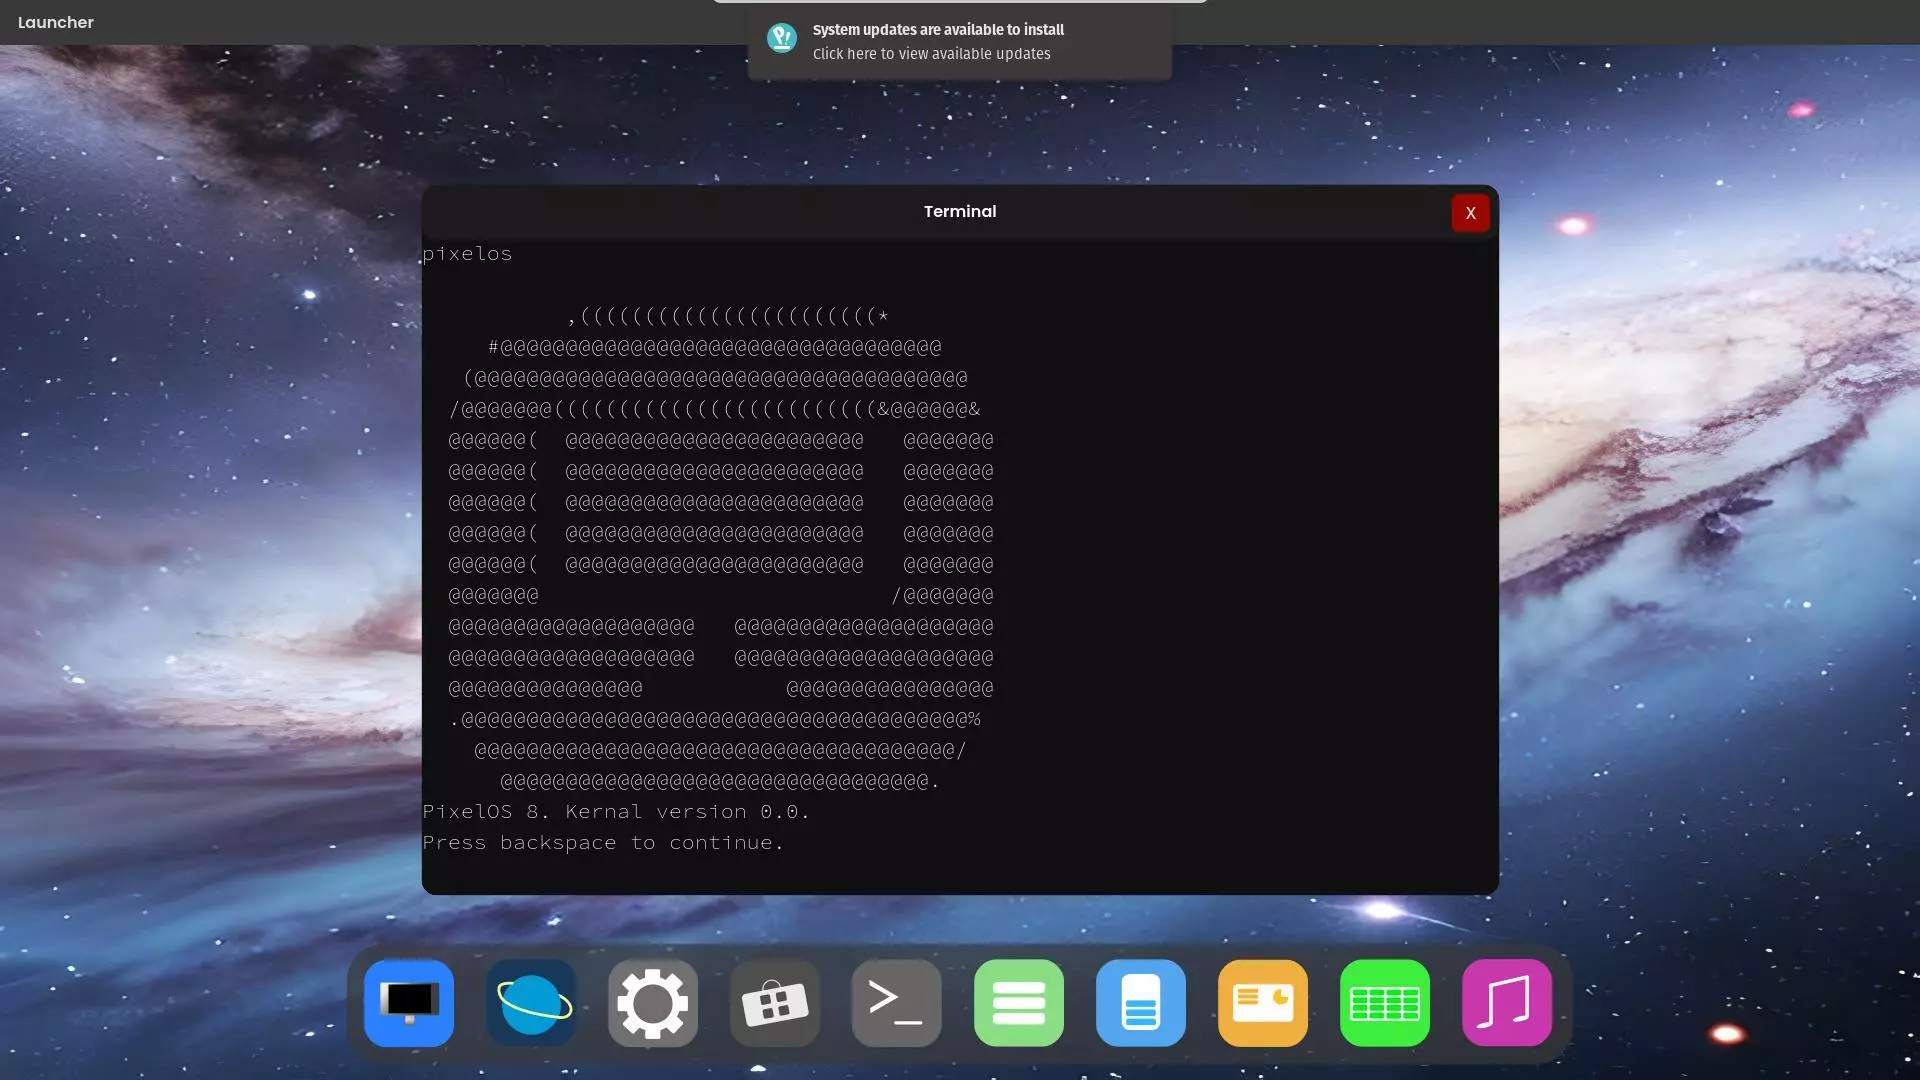Open the music player from the dock

pyautogui.click(x=1506, y=1003)
